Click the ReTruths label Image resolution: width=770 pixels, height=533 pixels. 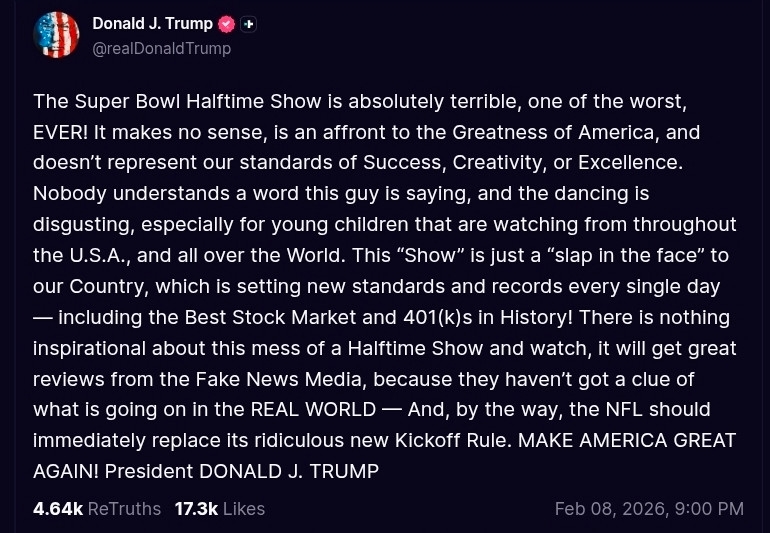click(x=124, y=509)
